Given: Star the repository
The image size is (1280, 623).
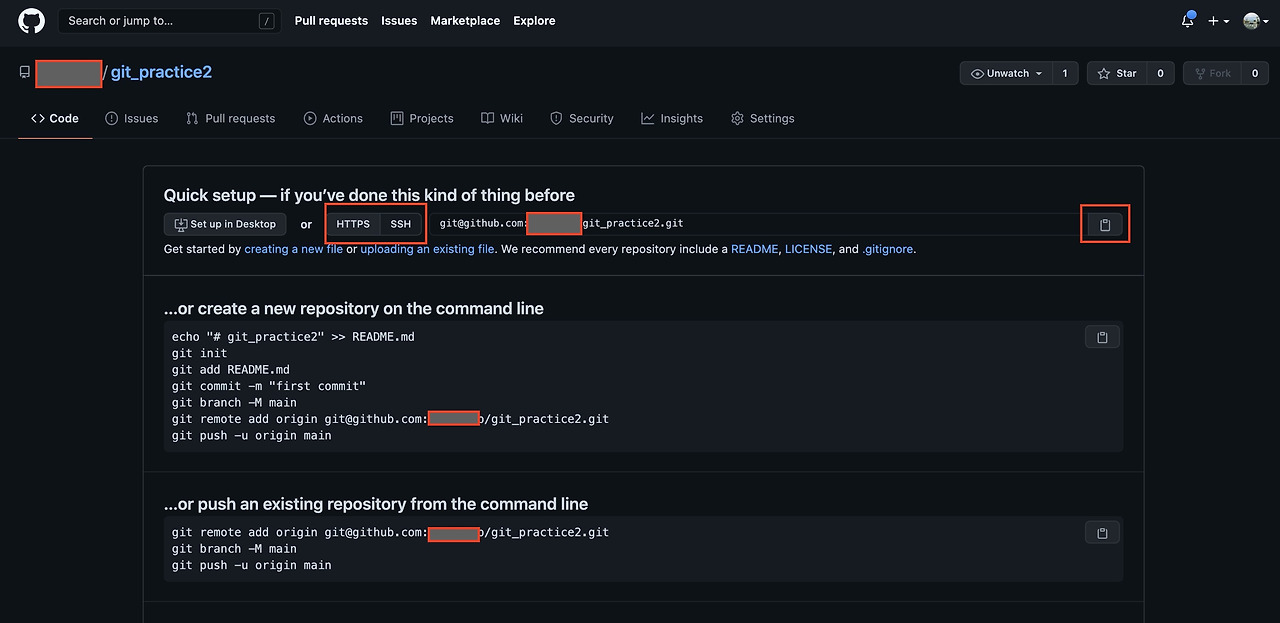Looking at the screenshot, I should tap(1117, 73).
